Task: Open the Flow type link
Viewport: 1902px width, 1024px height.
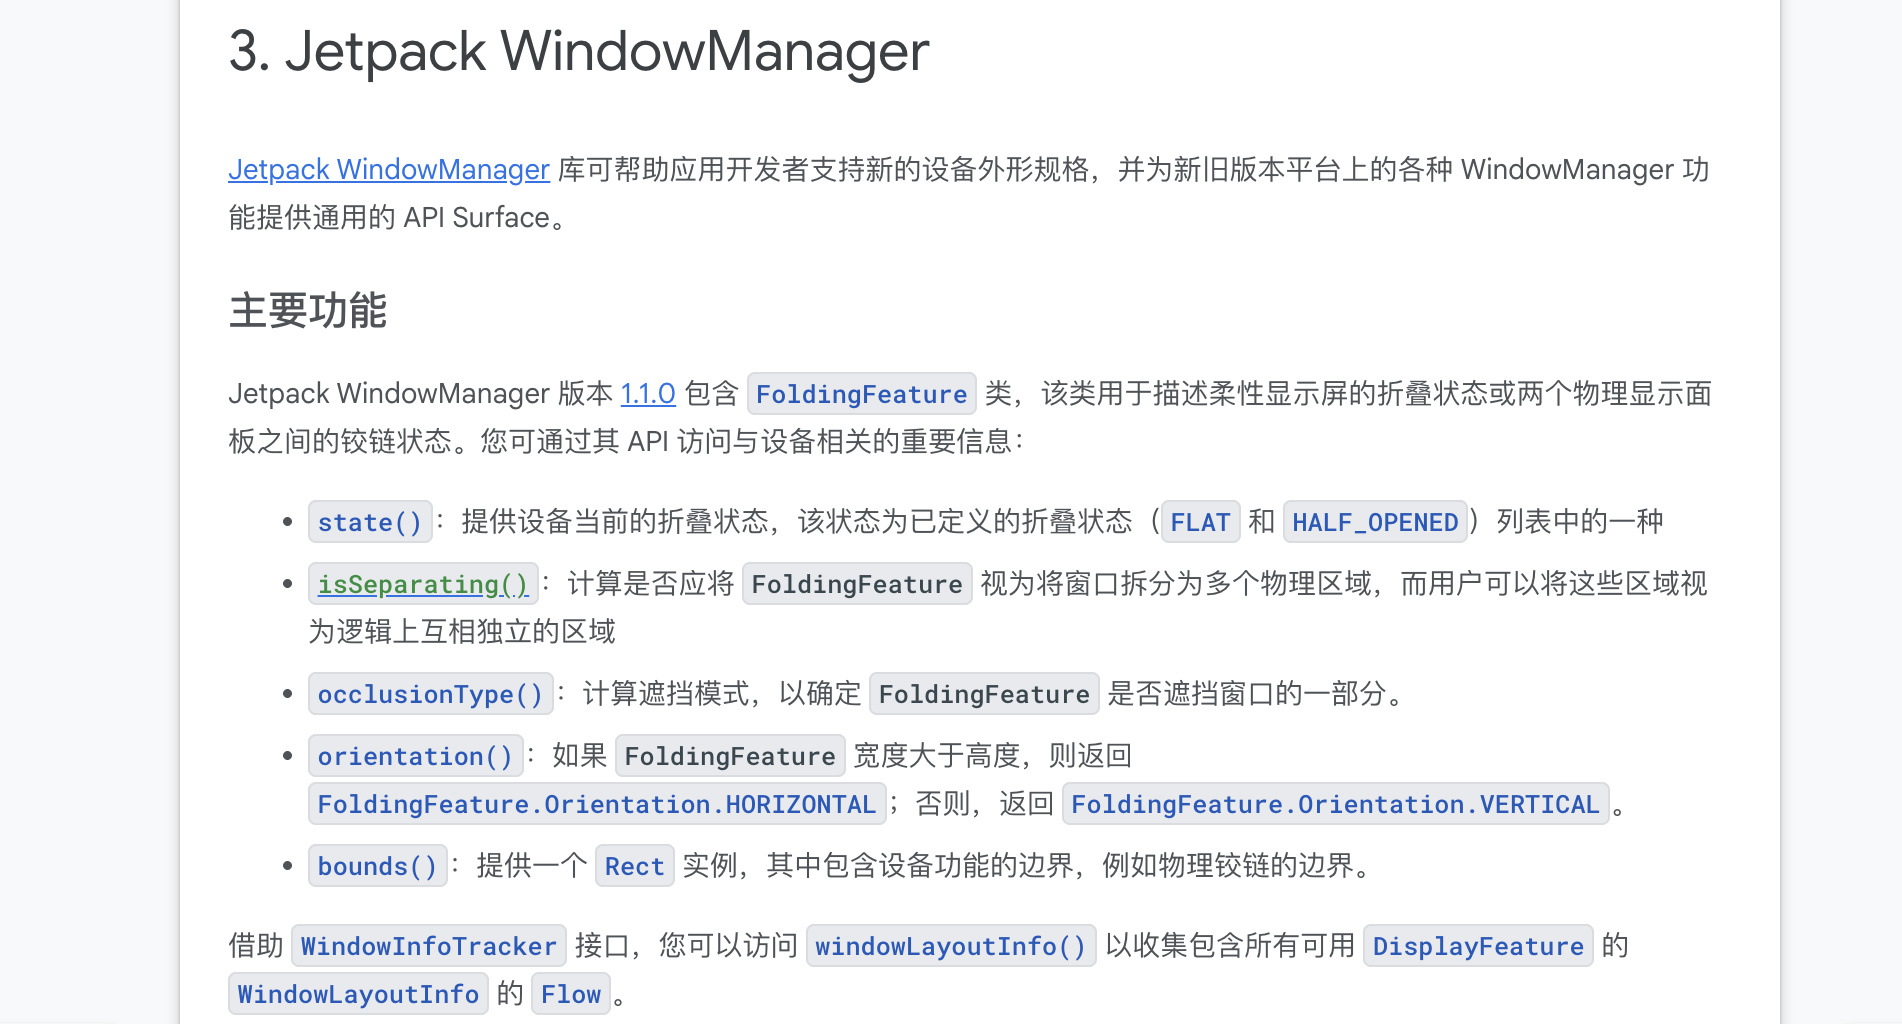Action: [570, 994]
